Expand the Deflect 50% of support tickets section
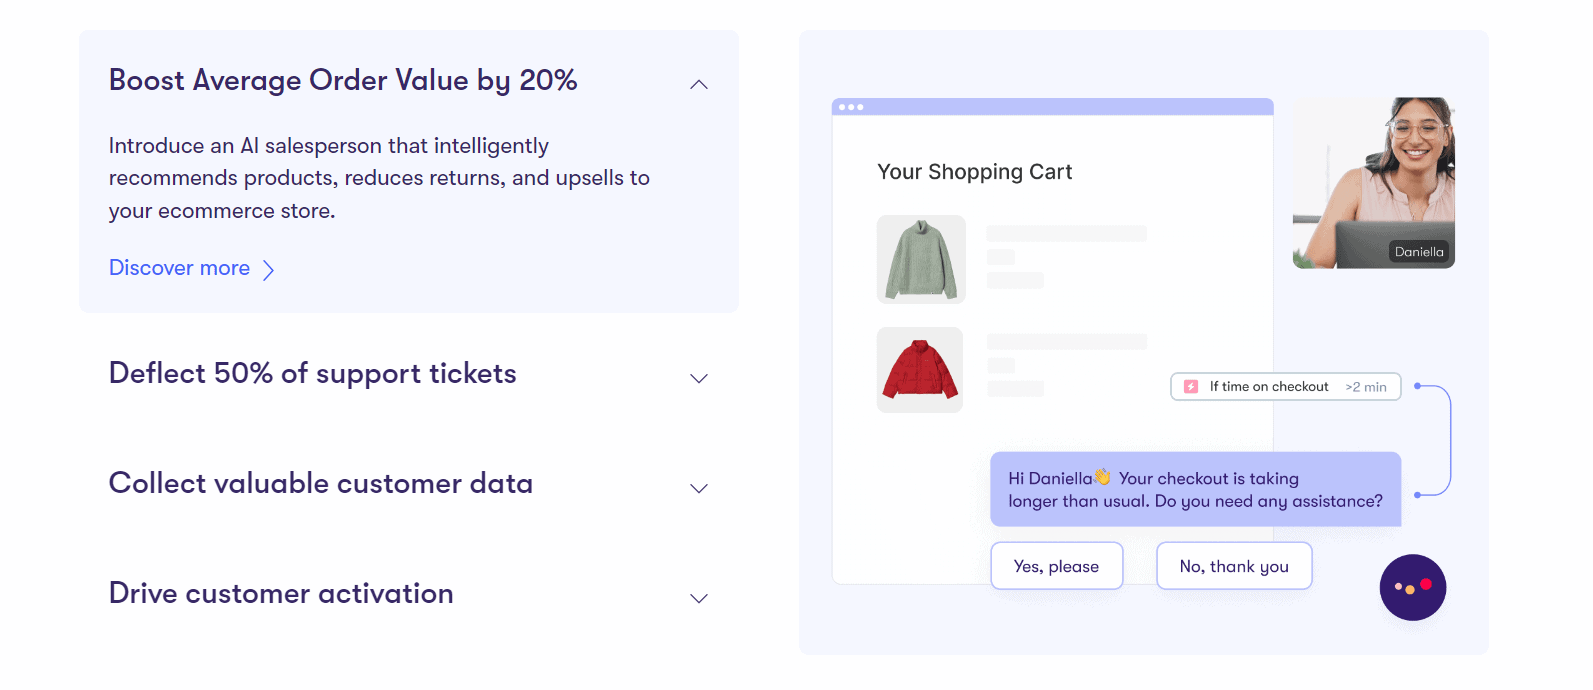This screenshot has height=690, width=1593. click(x=699, y=378)
